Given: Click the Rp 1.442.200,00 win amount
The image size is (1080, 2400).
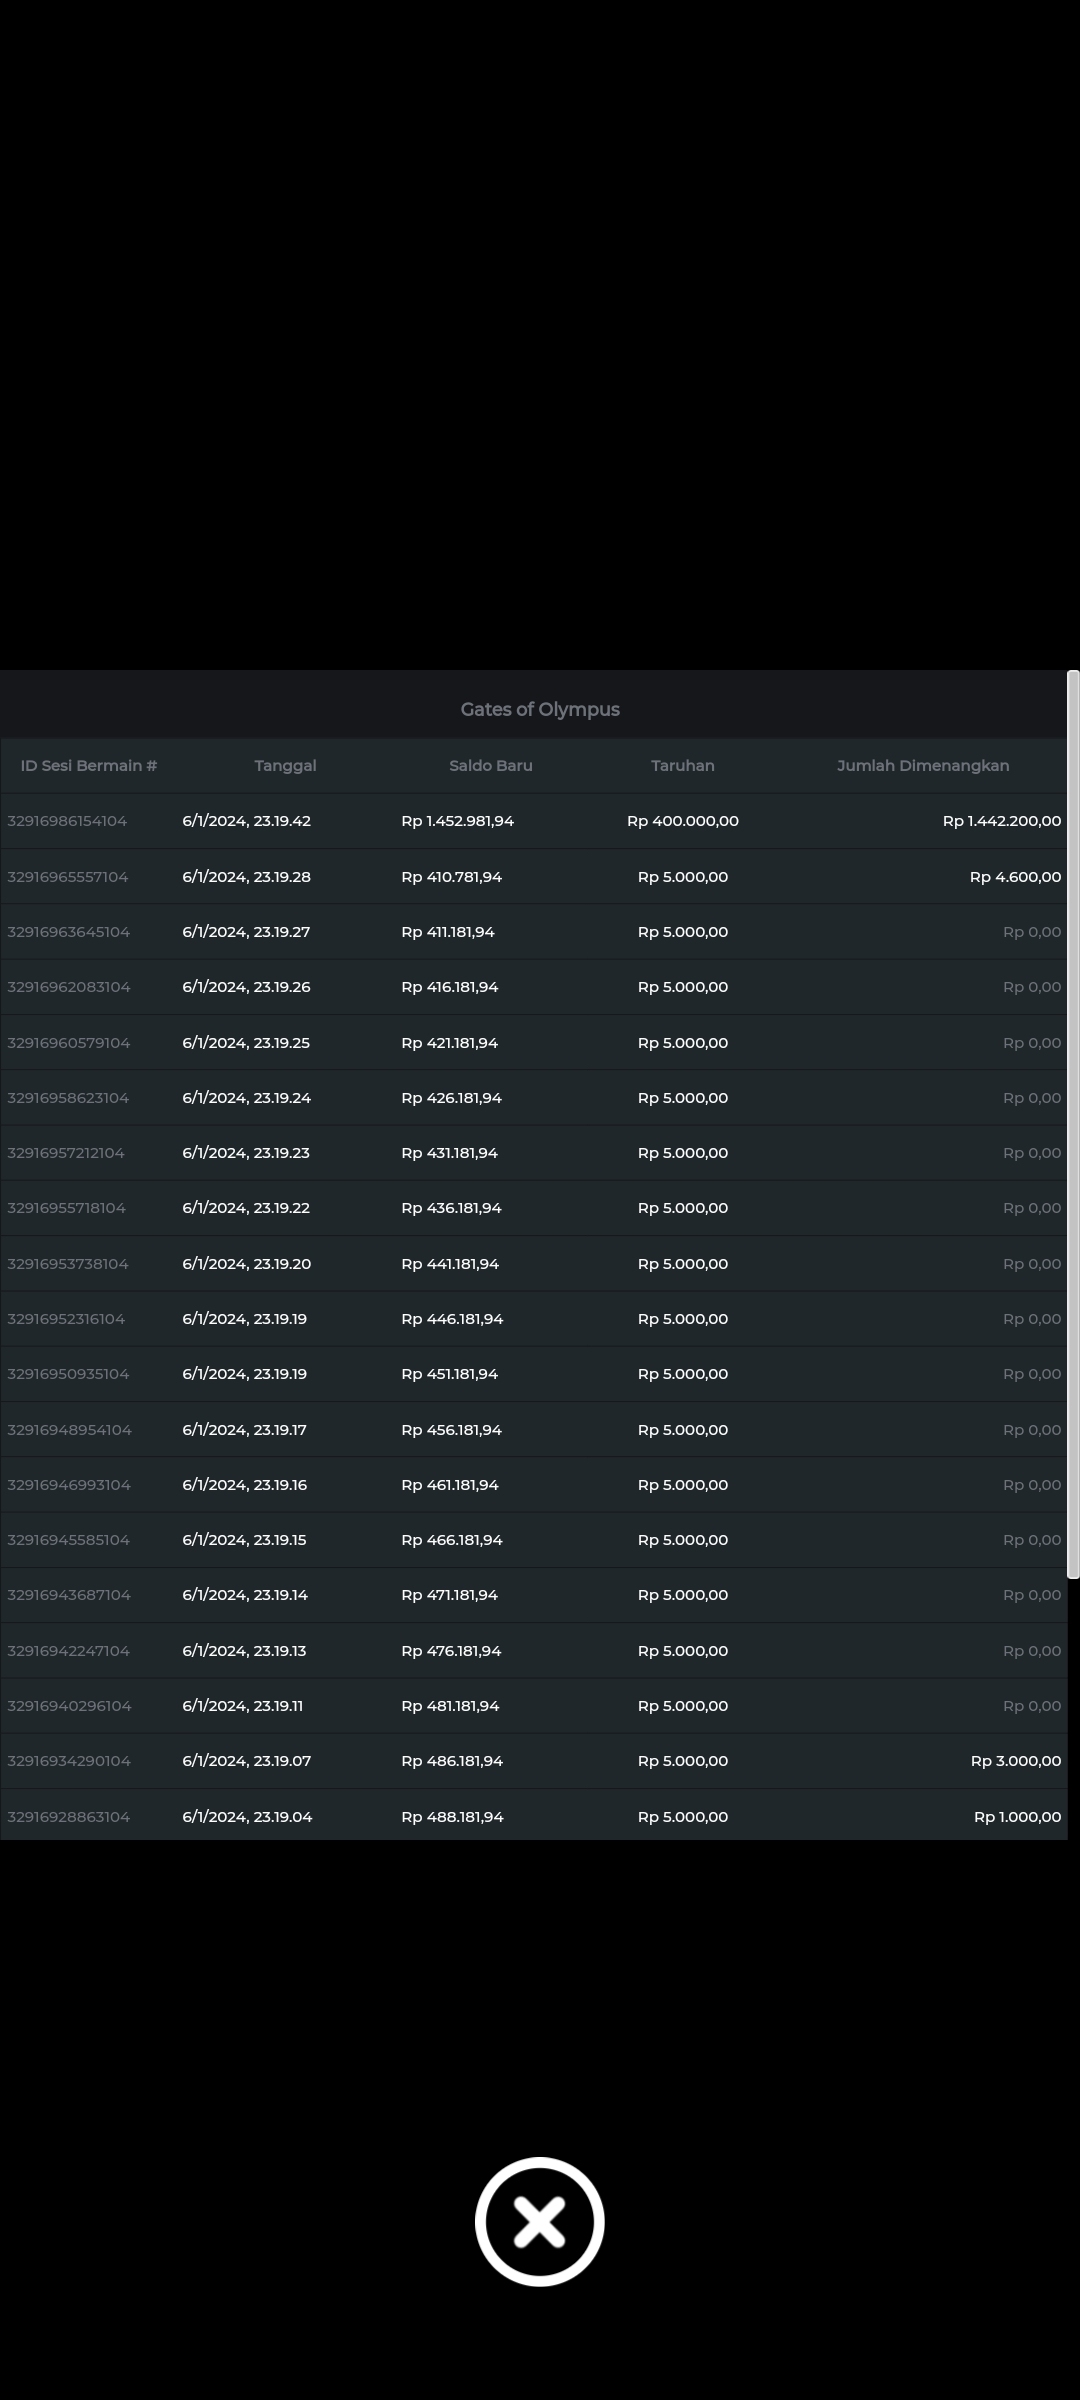Looking at the screenshot, I should (1001, 821).
